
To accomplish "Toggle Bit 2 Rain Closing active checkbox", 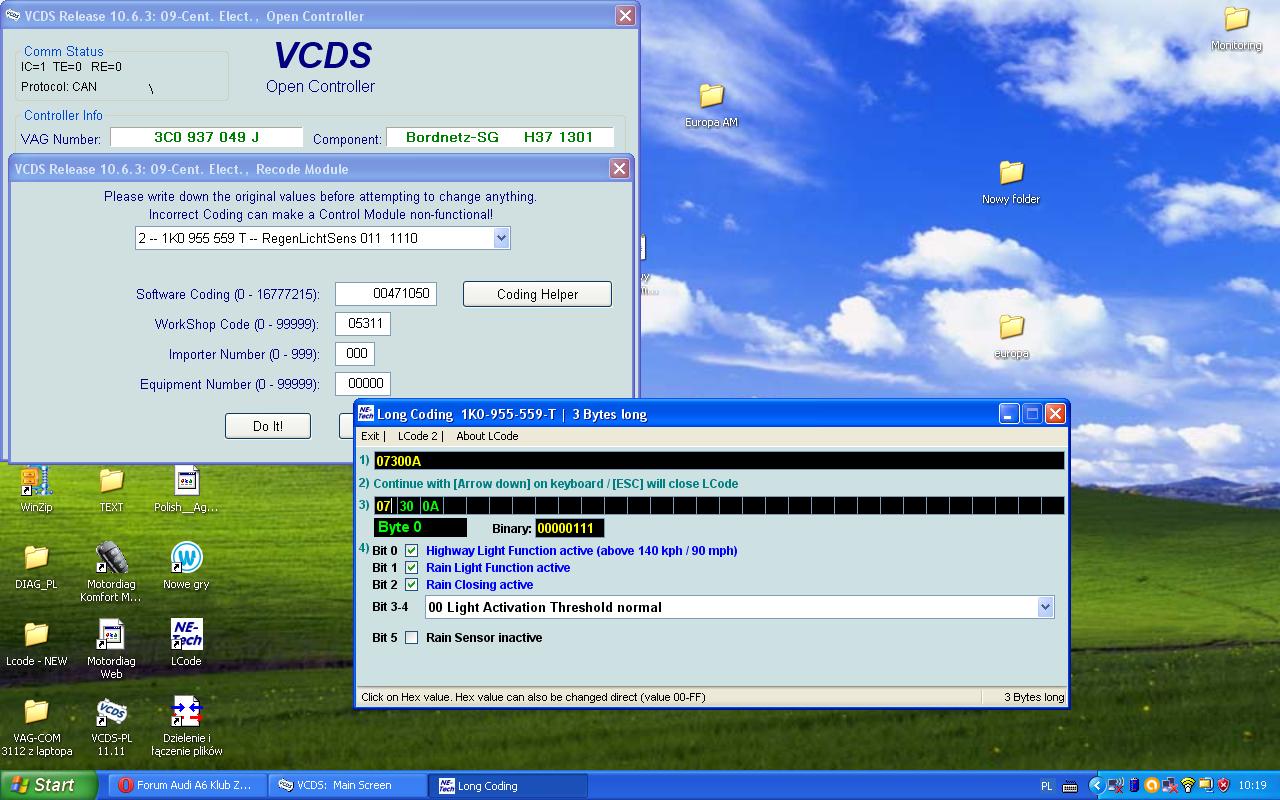I will coord(411,585).
